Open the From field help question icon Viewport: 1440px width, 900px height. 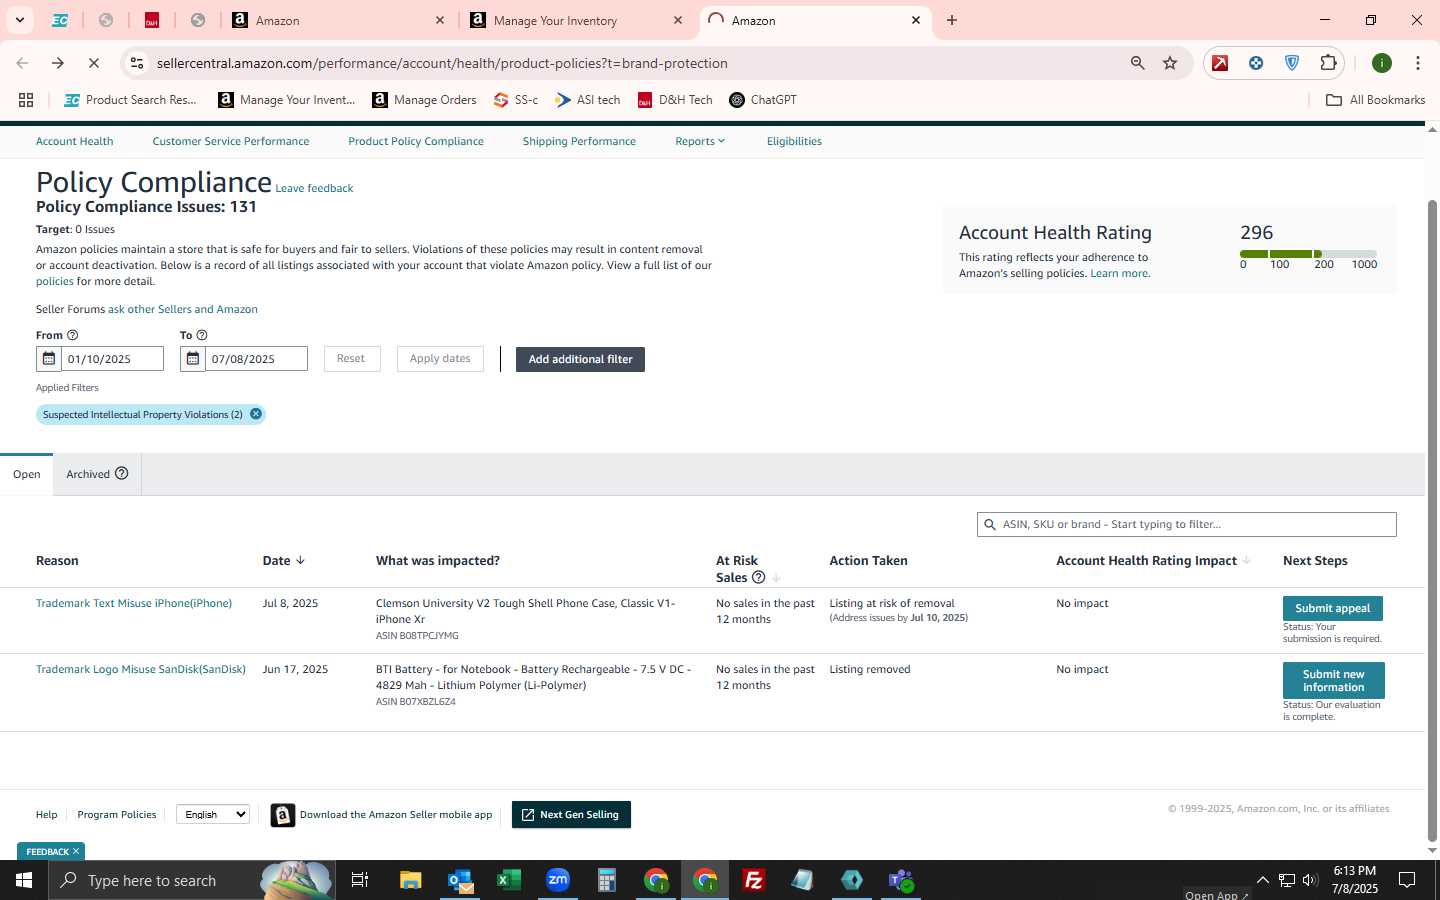(72, 335)
